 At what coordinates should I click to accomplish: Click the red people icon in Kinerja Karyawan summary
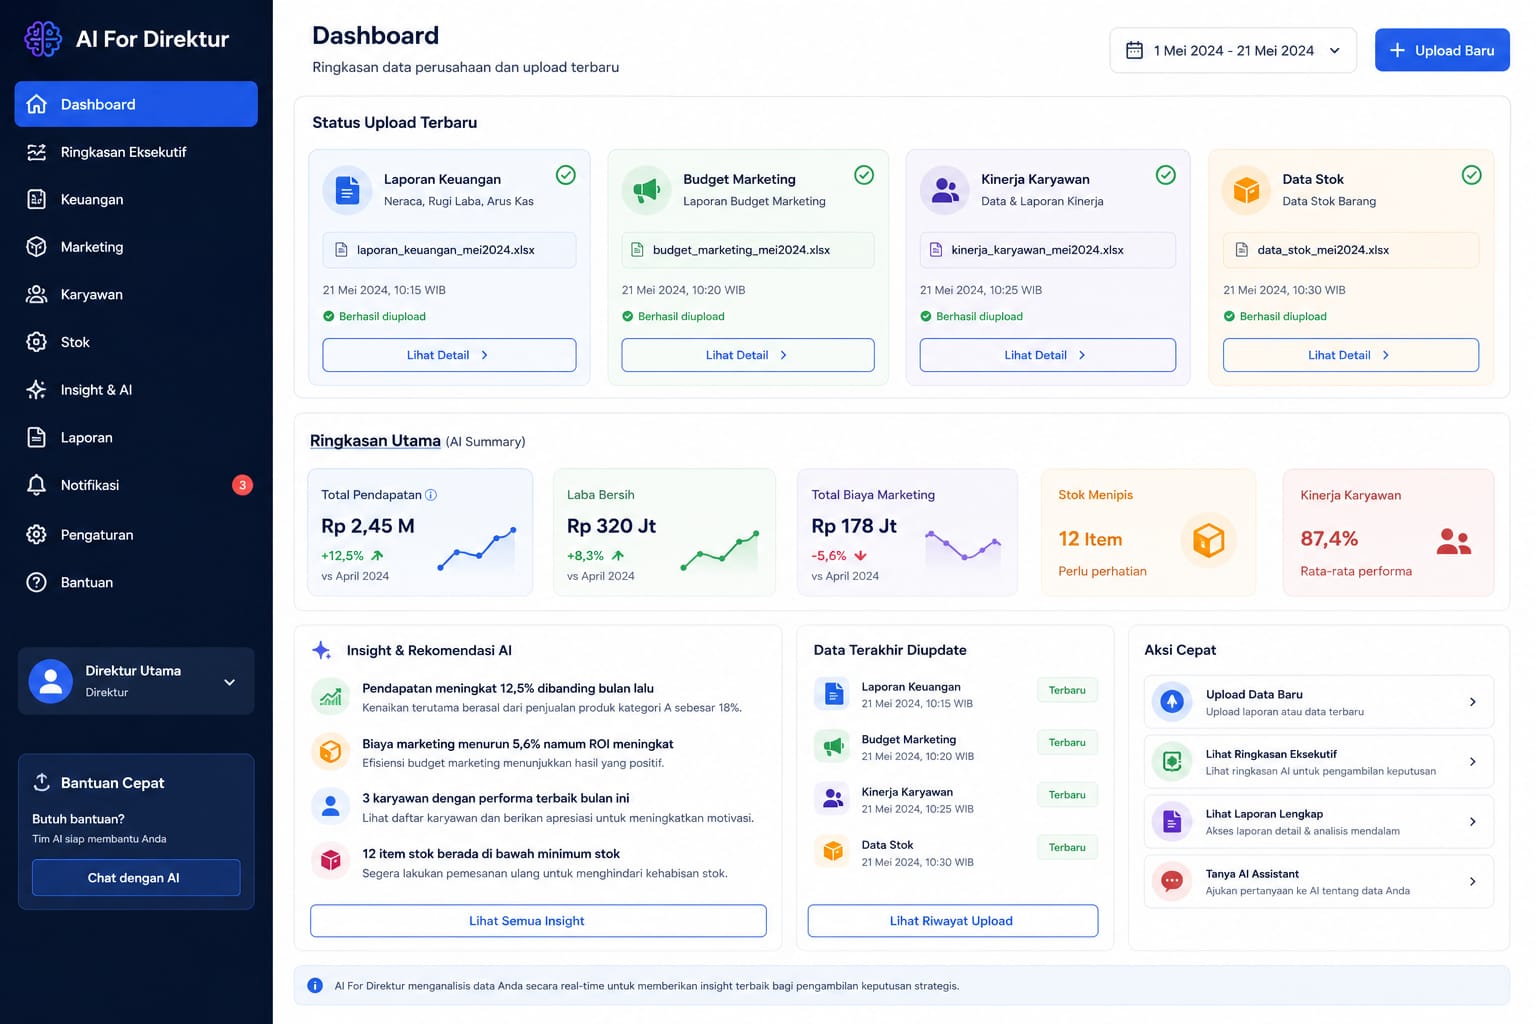(x=1453, y=541)
